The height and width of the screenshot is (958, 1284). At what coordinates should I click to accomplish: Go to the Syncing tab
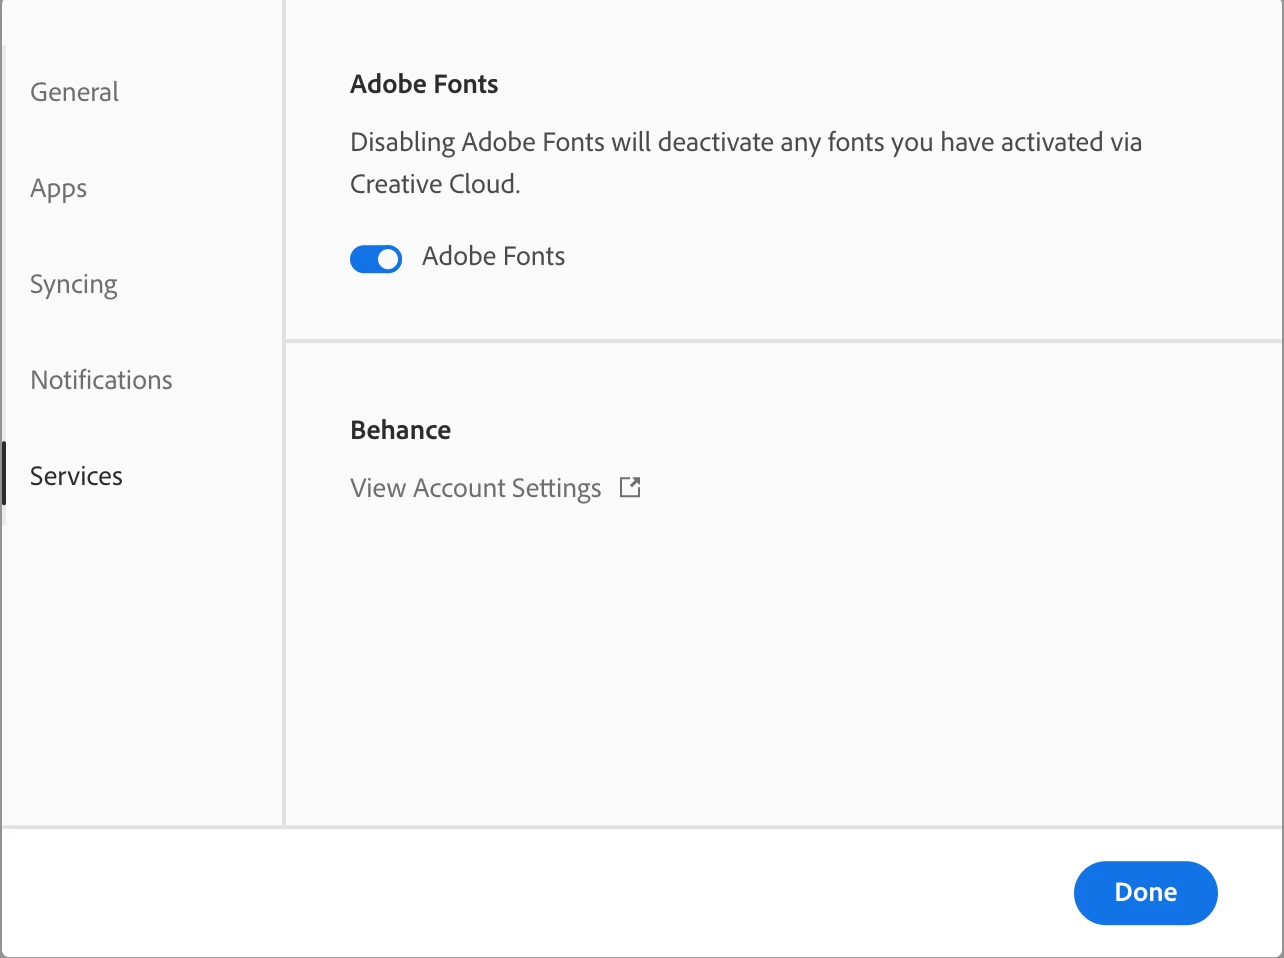coord(73,284)
